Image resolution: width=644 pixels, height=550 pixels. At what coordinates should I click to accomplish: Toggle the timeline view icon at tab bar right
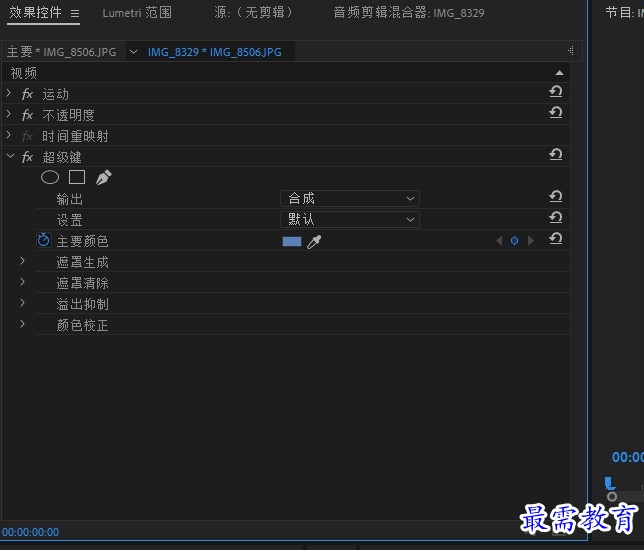pos(570,51)
